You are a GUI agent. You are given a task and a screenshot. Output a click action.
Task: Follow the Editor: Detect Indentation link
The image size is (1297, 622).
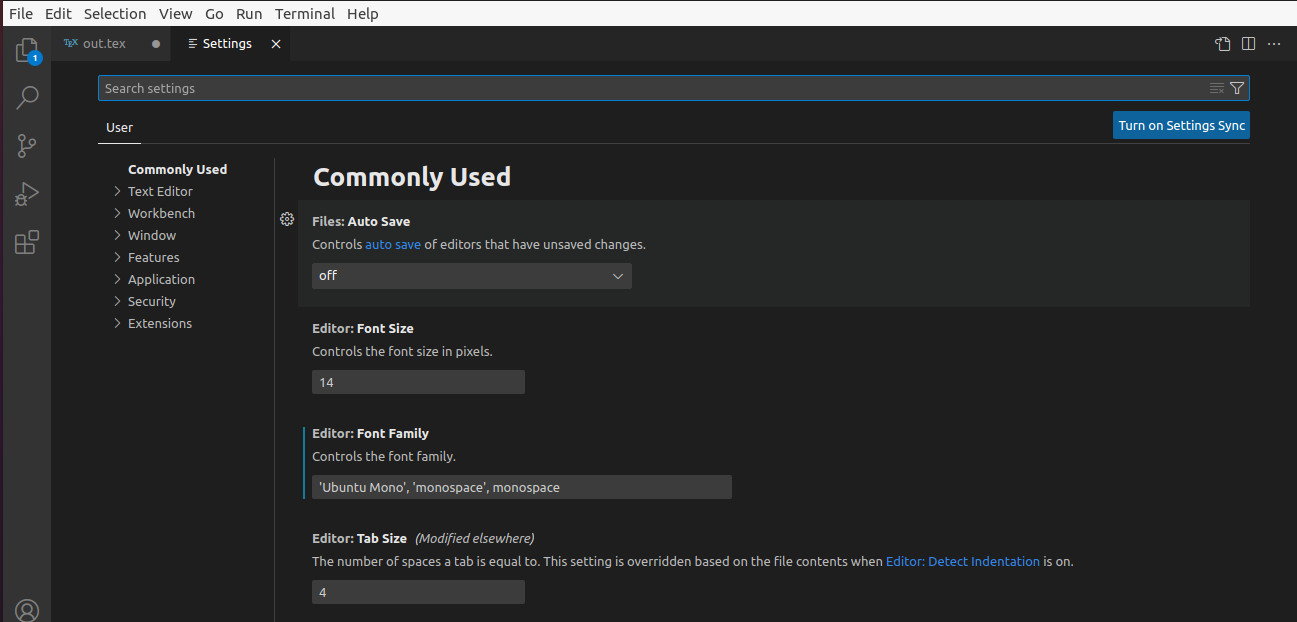point(962,561)
